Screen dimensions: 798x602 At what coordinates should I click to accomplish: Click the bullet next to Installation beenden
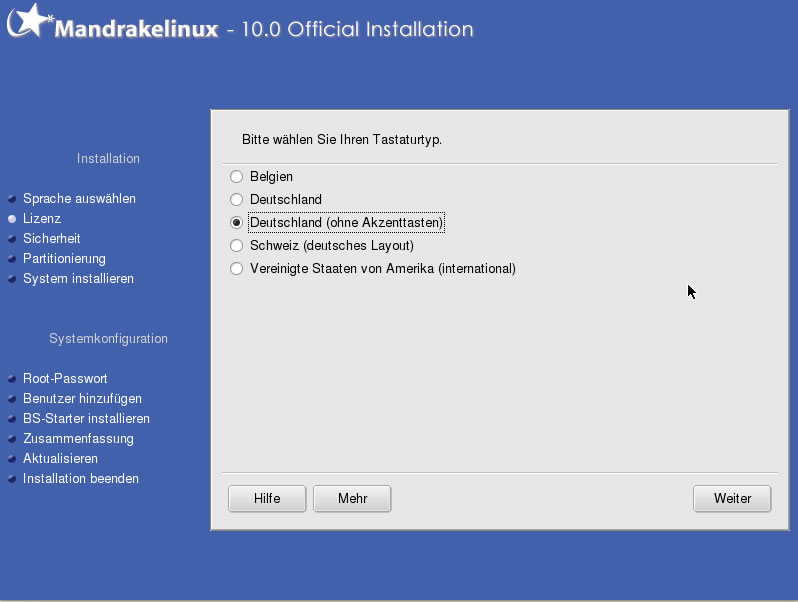(x=12, y=479)
